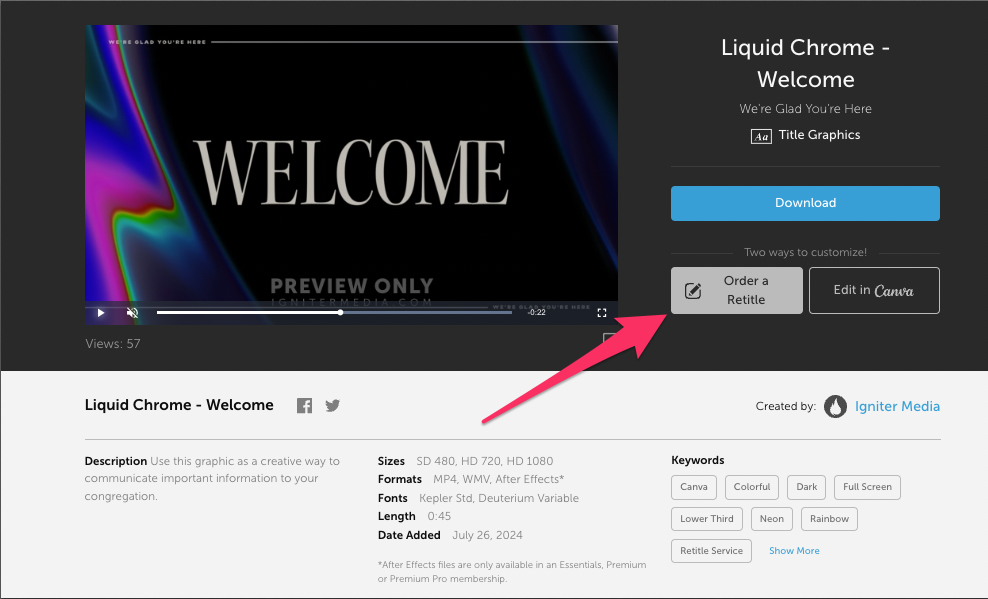Image resolution: width=988 pixels, height=599 pixels.
Task: Select the Canva keyword tag
Action: 694,487
